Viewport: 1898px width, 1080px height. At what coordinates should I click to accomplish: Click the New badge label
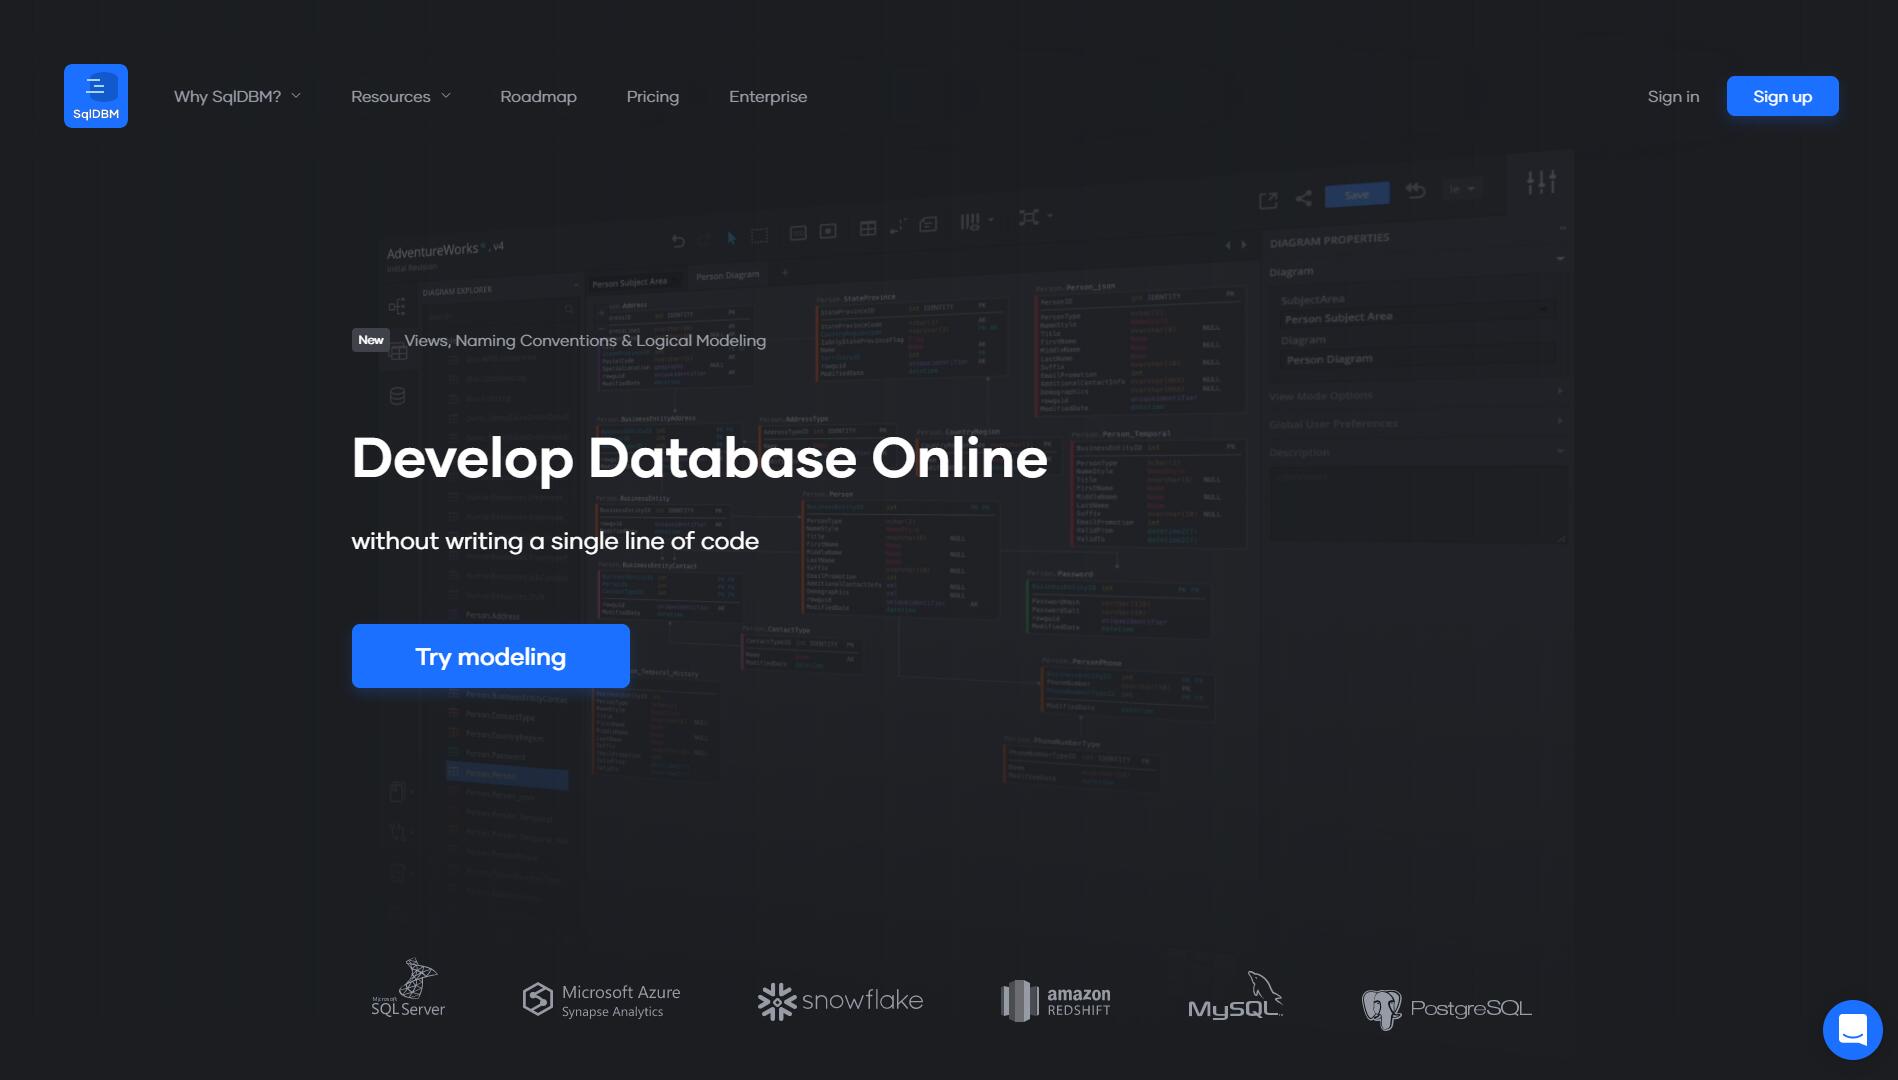coord(370,340)
